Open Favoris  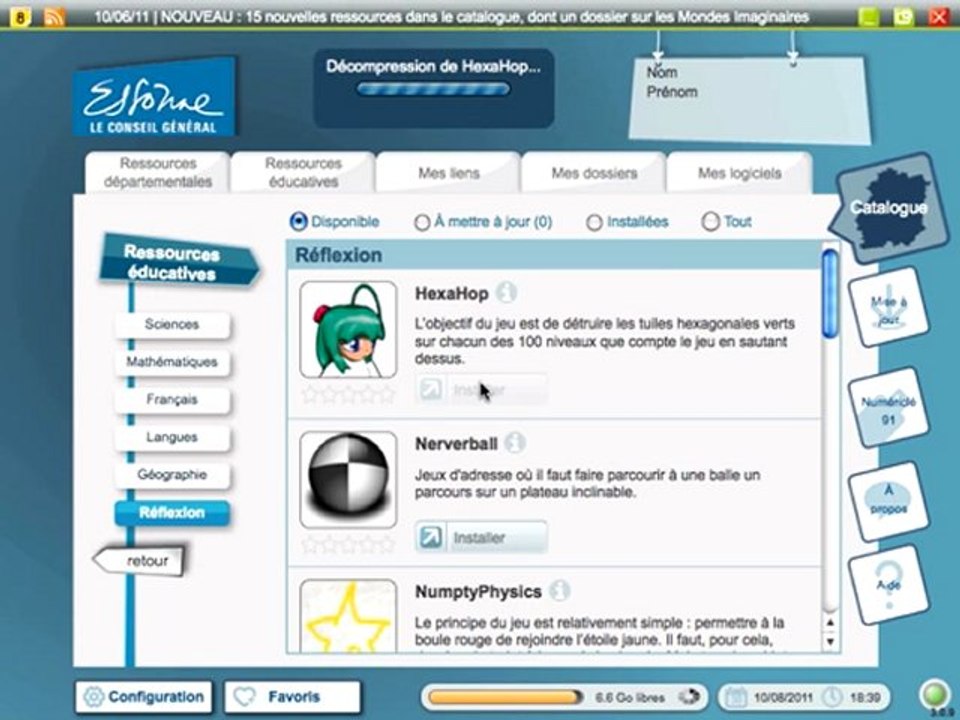(x=293, y=697)
